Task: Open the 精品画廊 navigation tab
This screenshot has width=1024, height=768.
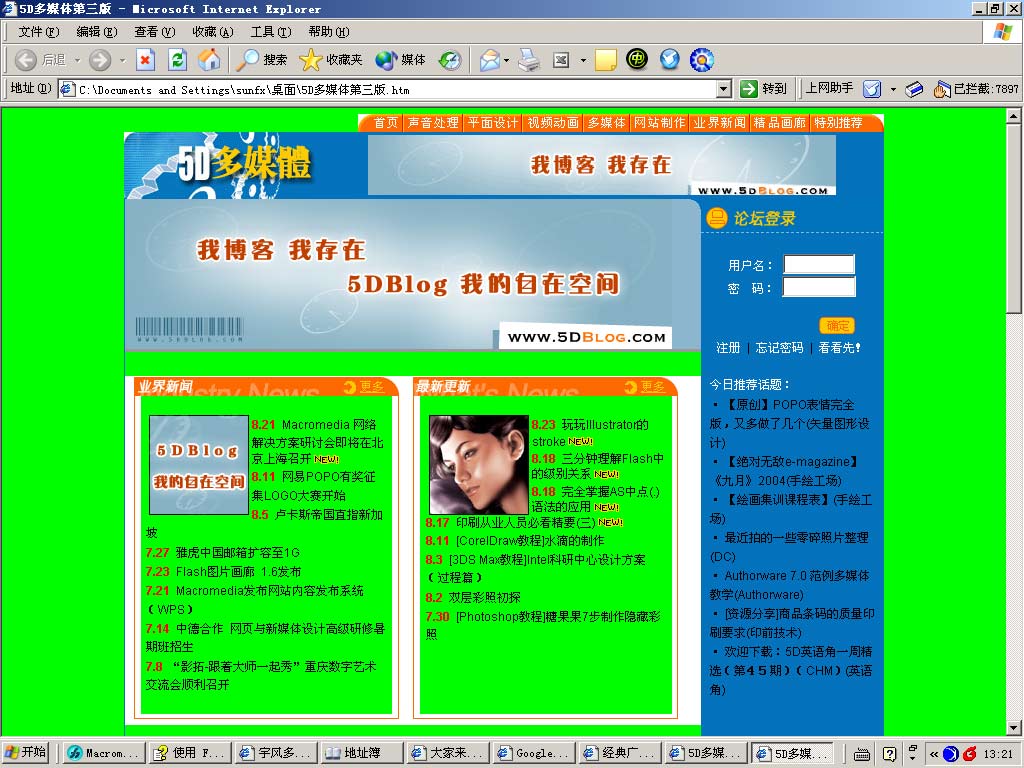Action: point(780,122)
